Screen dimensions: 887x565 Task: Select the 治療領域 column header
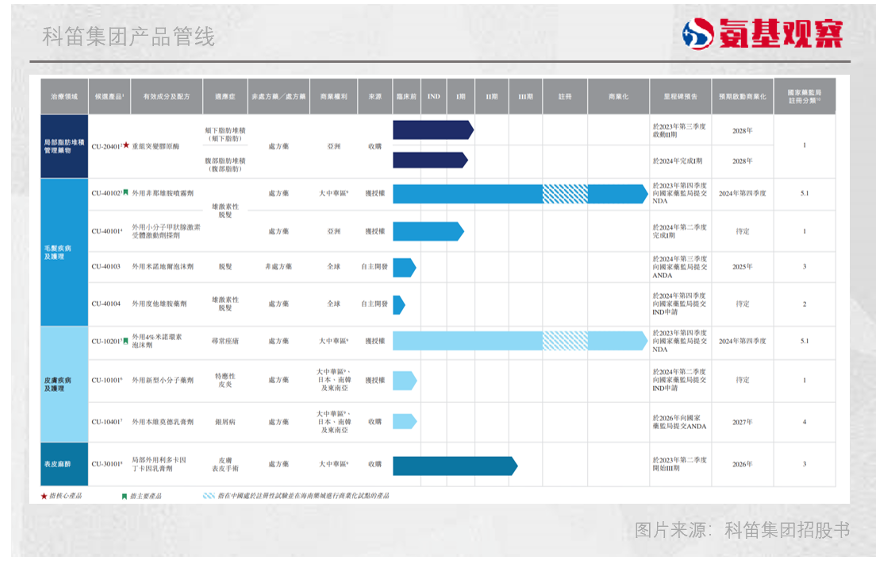[x=64, y=97]
